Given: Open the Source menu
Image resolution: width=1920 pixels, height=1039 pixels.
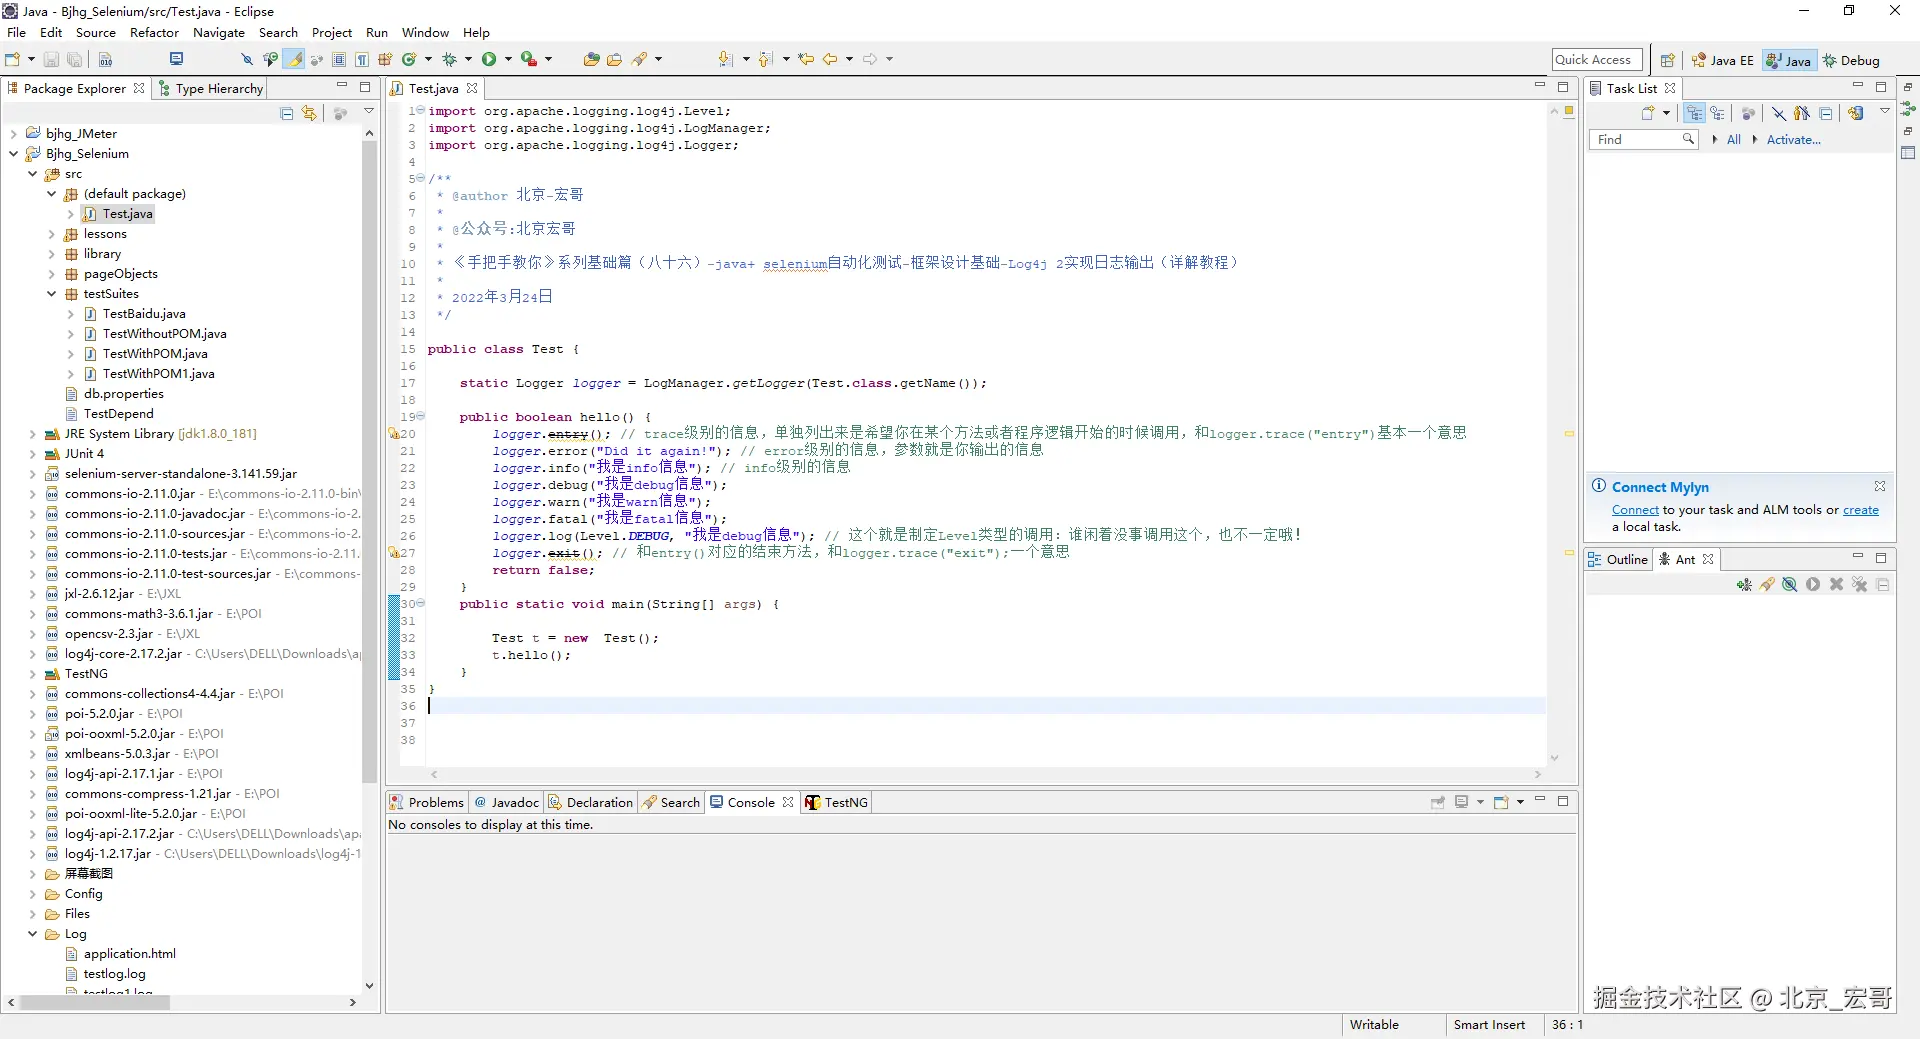Looking at the screenshot, I should pyautogui.click(x=96, y=33).
